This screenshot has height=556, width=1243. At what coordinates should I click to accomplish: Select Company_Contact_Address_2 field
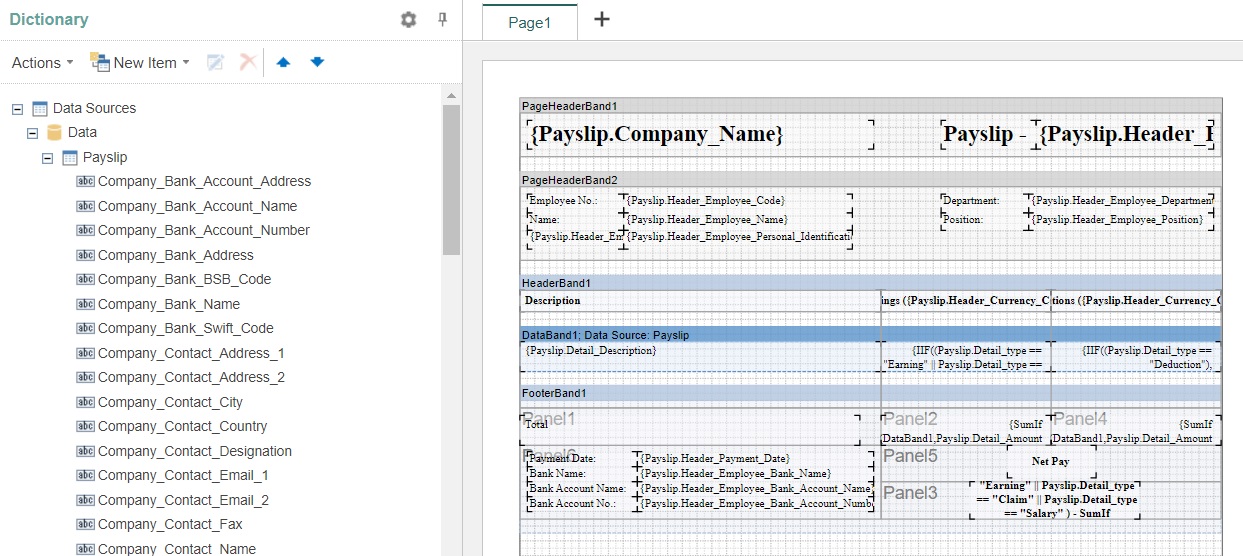[x=191, y=377]
